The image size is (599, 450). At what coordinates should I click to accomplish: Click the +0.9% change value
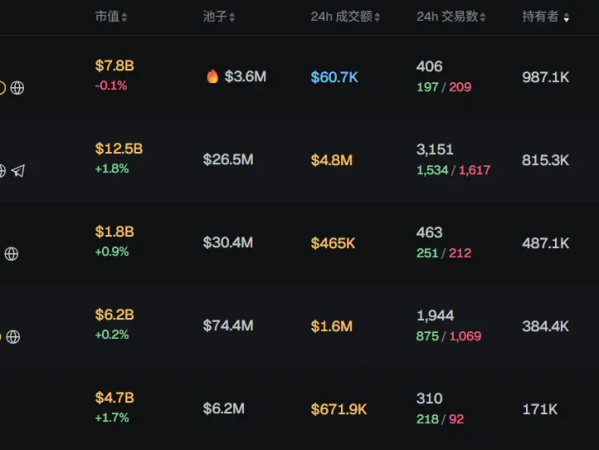[112, 251]
